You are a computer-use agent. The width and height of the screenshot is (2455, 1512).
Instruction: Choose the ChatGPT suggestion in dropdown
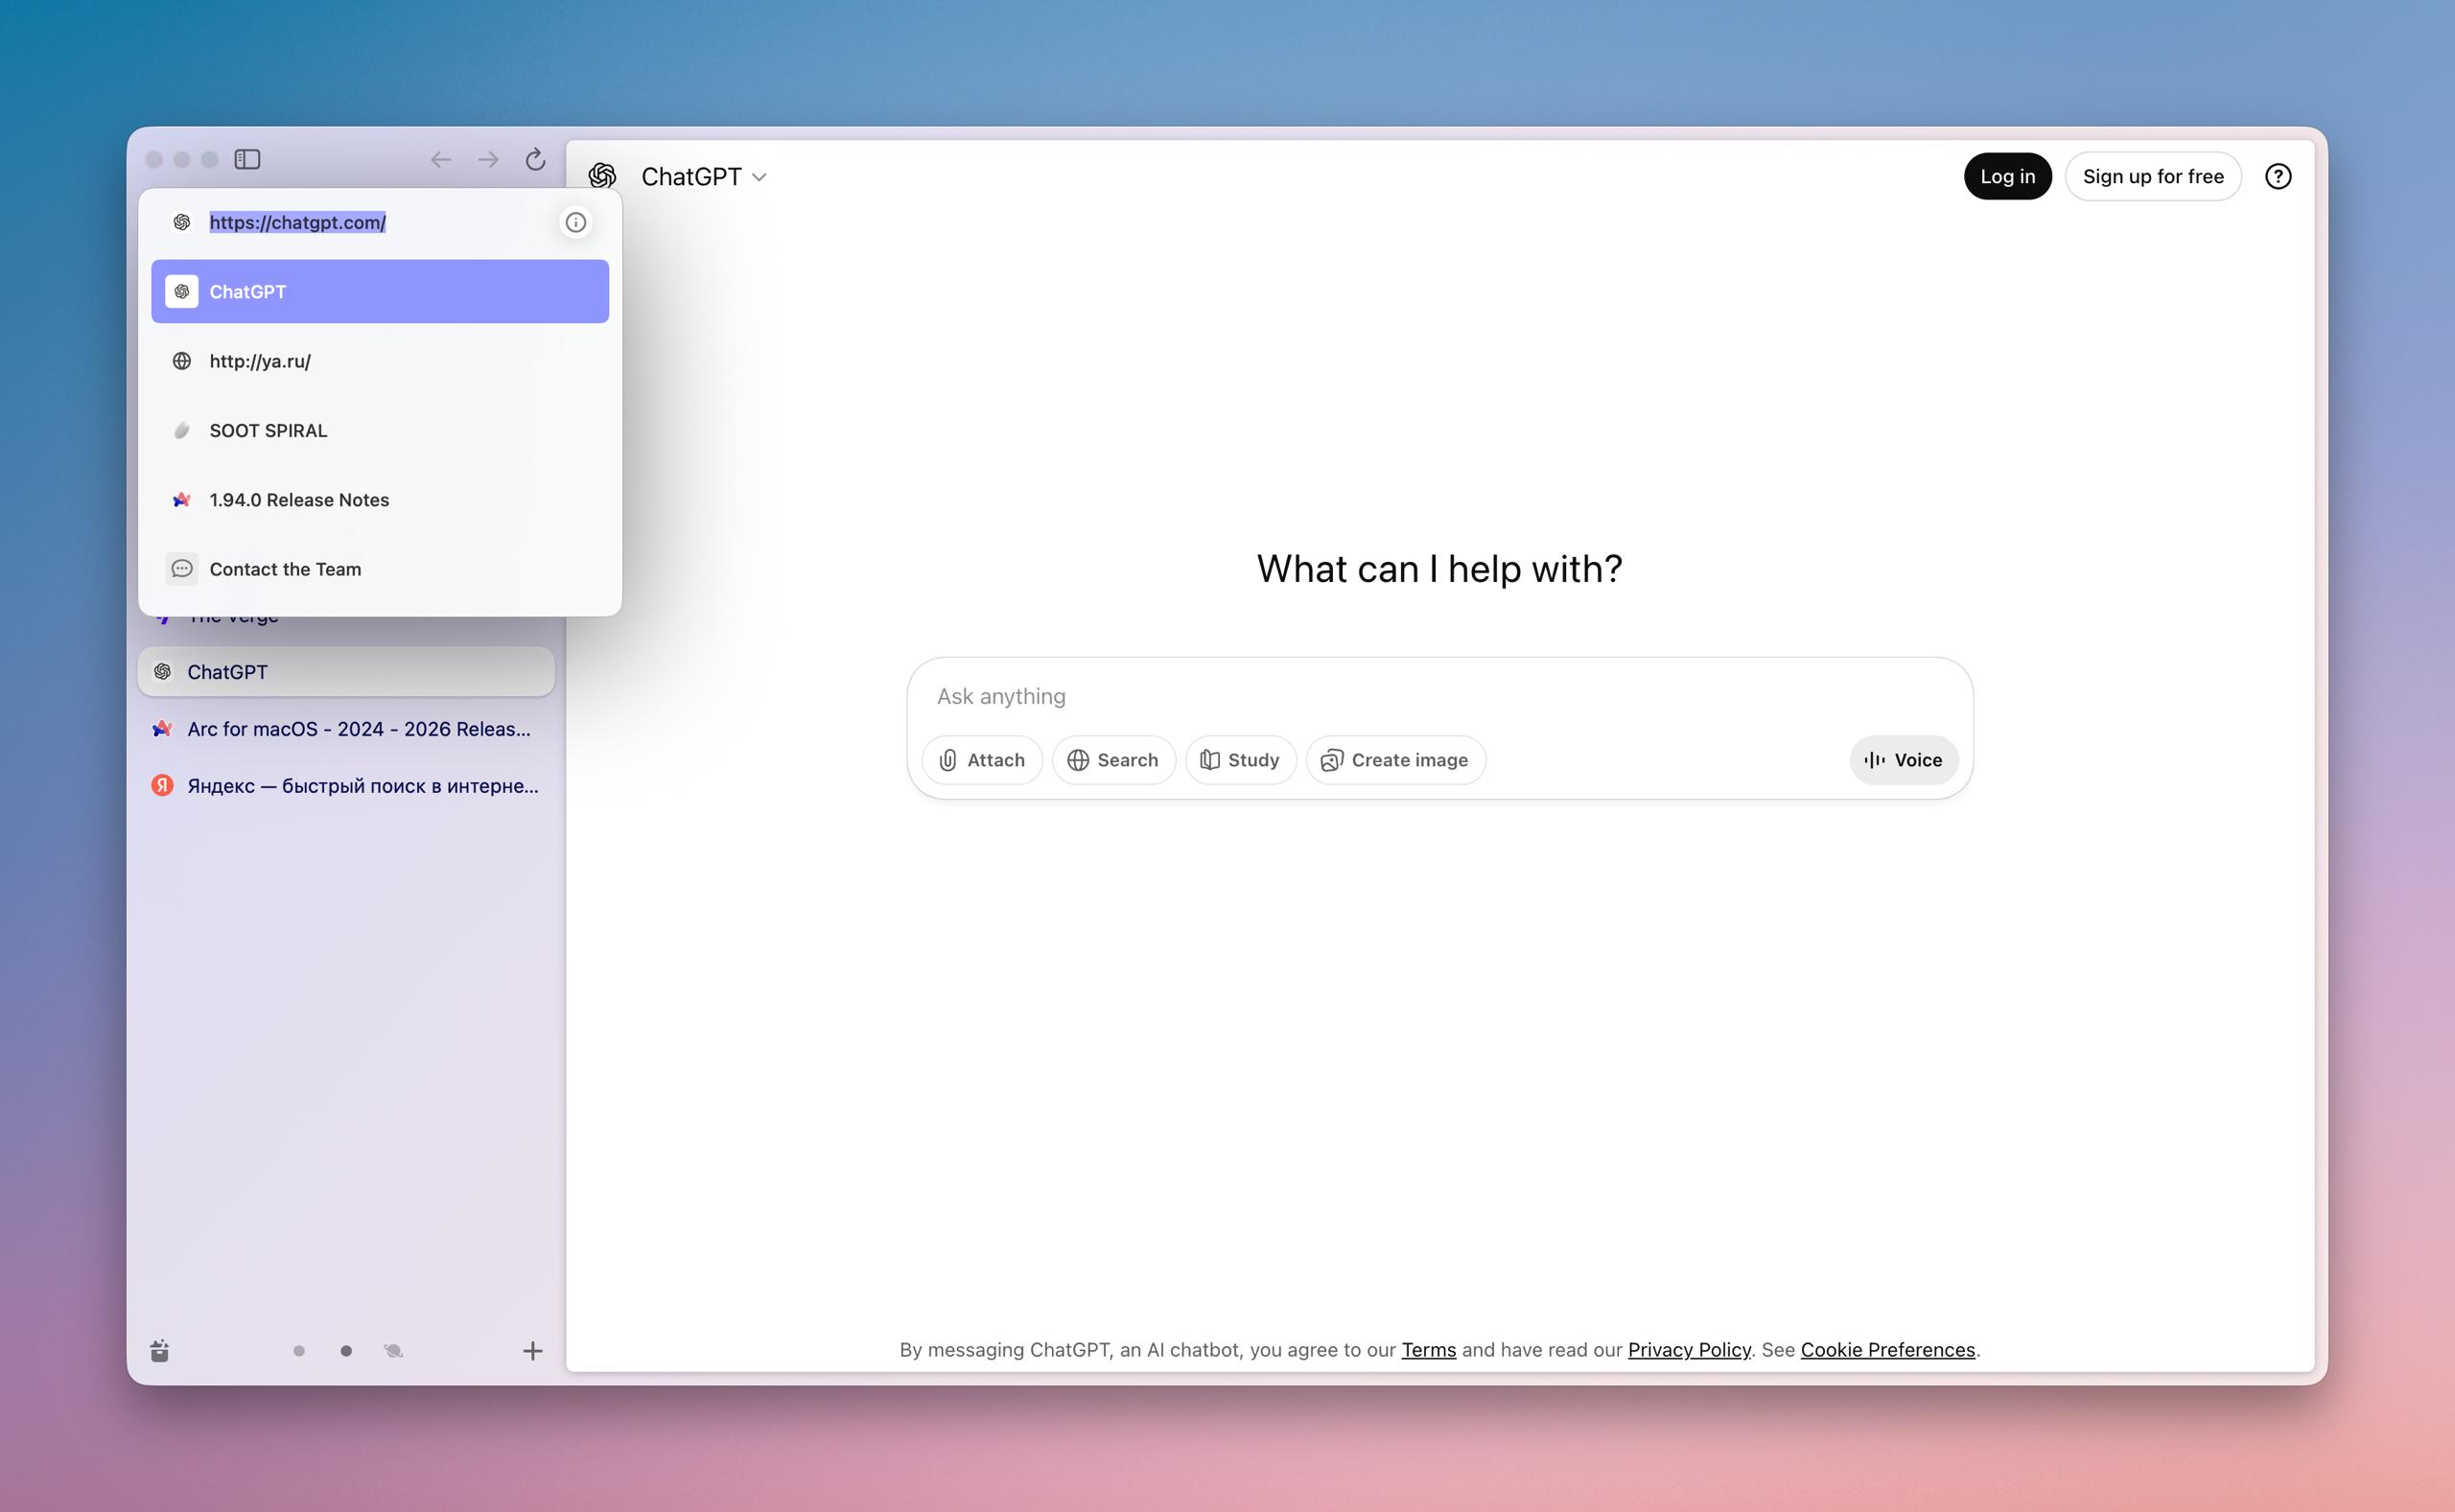click(380, 291)
